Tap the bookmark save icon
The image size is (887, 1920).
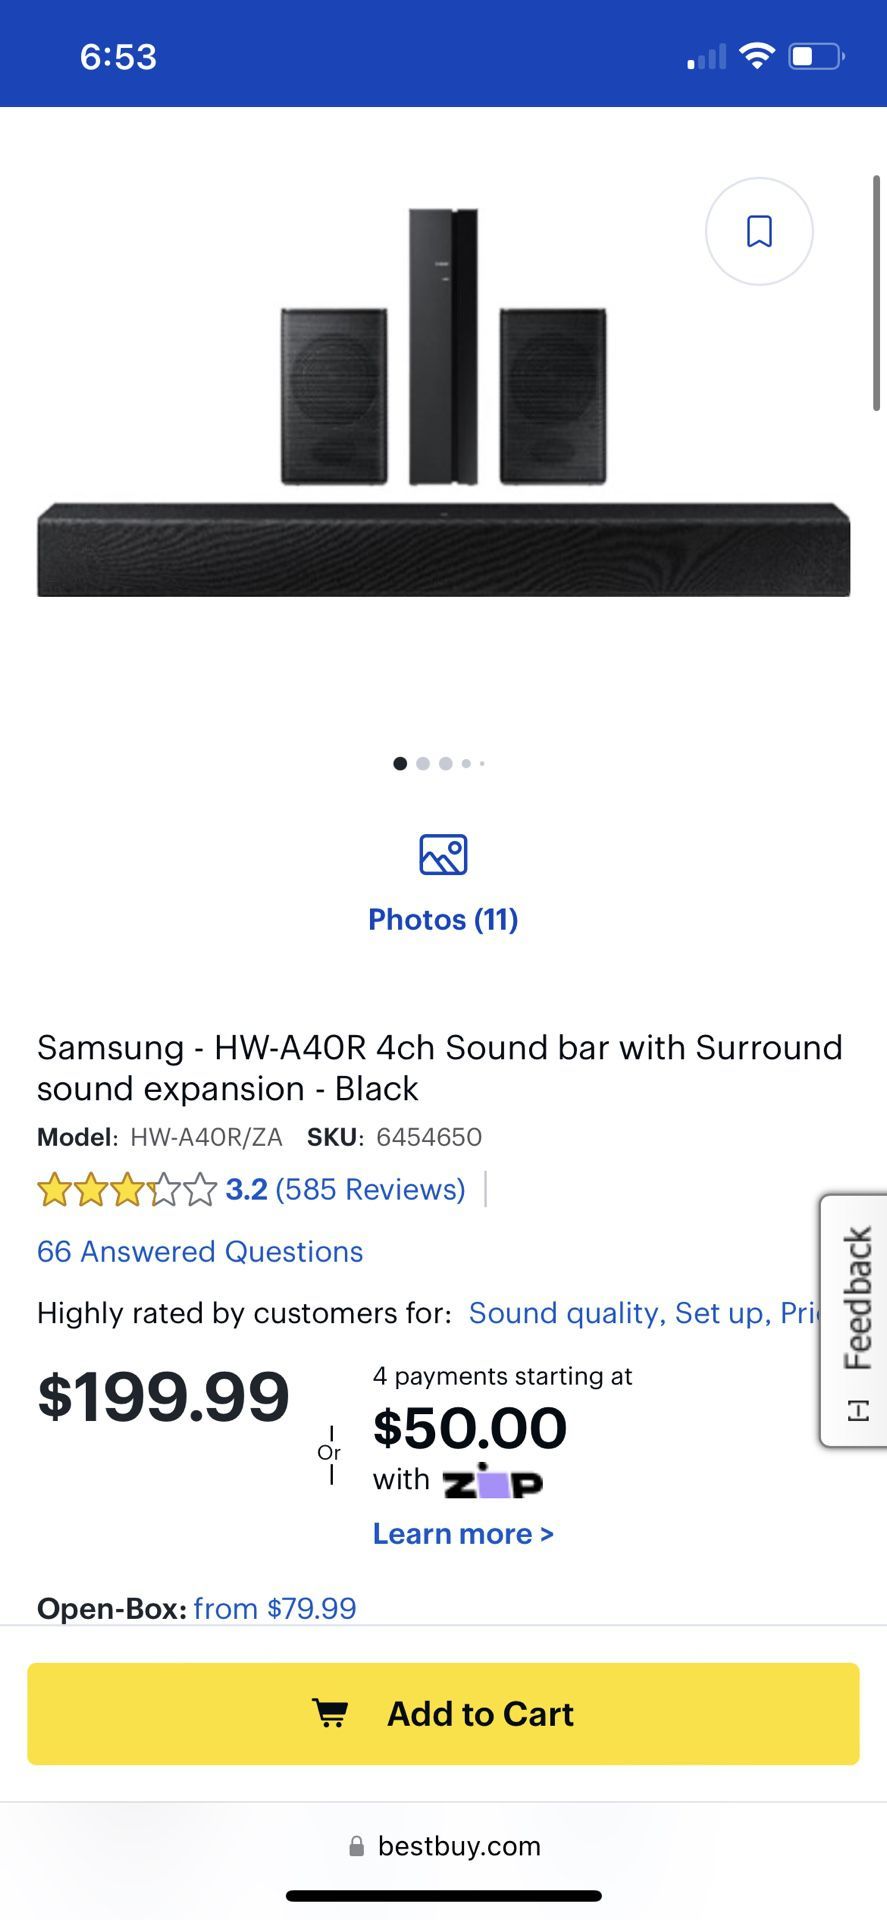tap(759, 231)
